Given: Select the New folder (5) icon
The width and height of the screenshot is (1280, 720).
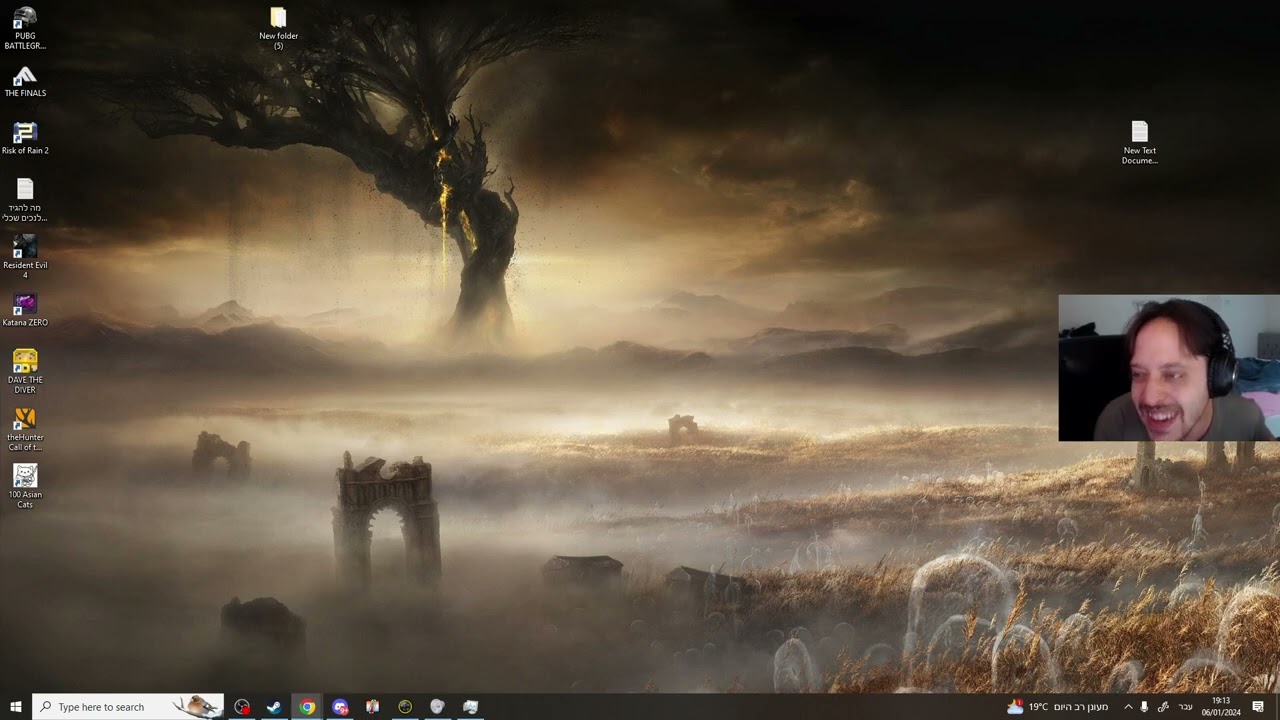Looking at the screenshot, I should [x=278, y=28].
